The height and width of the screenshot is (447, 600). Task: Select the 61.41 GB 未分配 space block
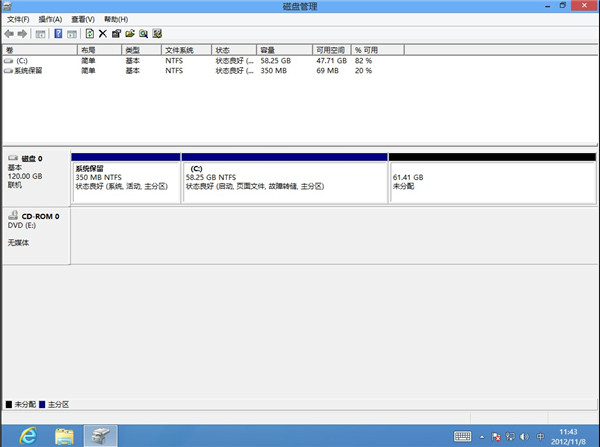tap(492, 180)
